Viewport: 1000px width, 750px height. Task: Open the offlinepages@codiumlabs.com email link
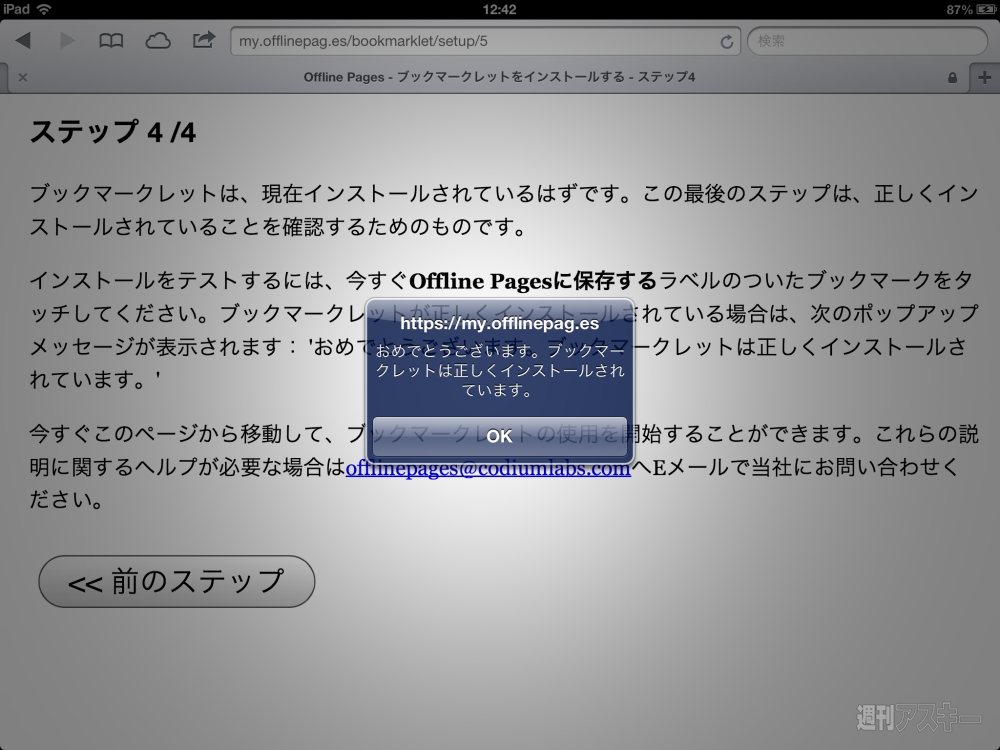tap(488, 468)
